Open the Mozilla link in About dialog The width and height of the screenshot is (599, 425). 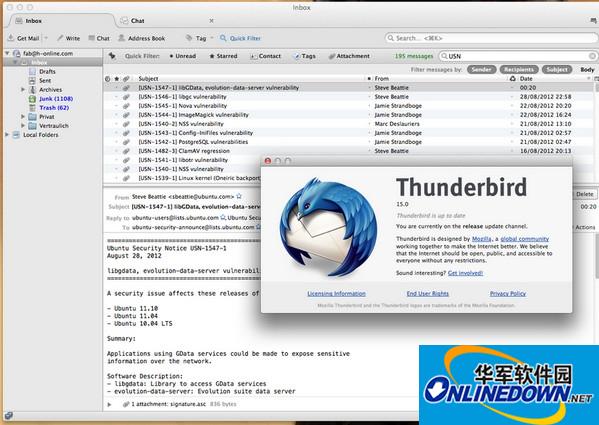tap(481, 239)
